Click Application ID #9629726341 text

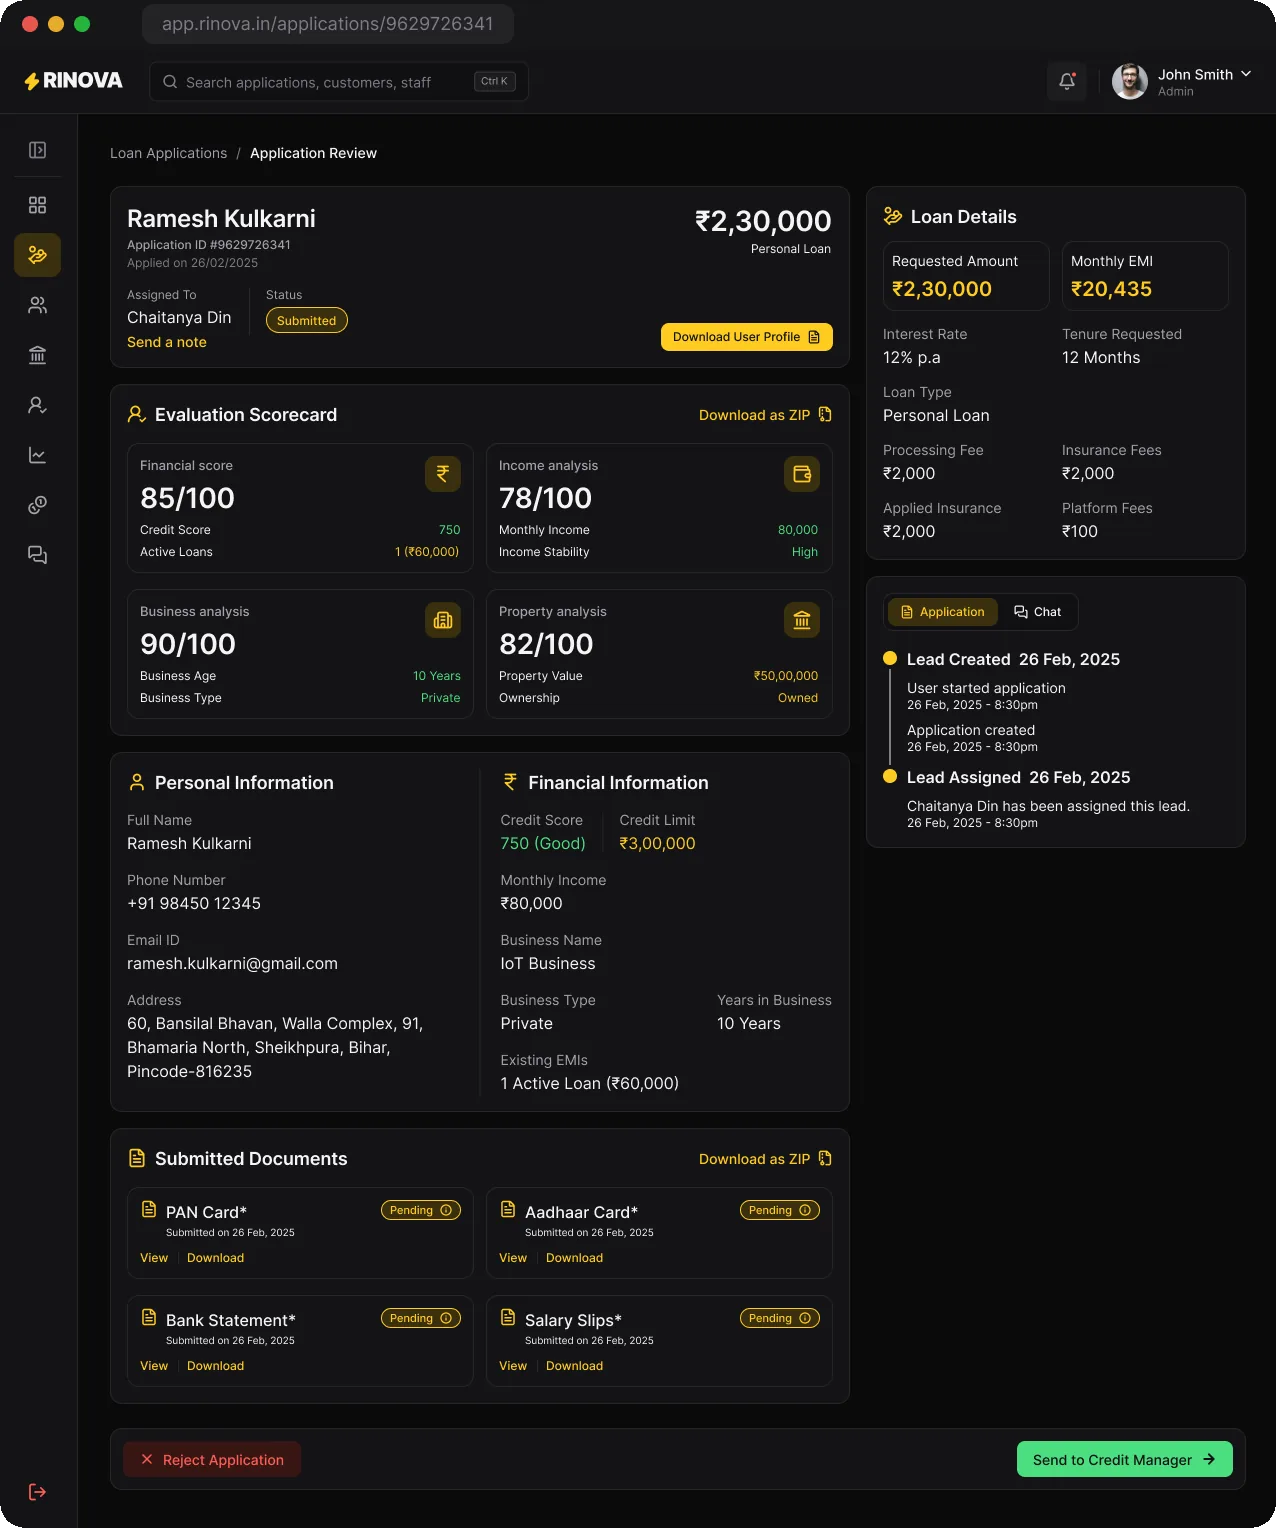tap(209, 245)
